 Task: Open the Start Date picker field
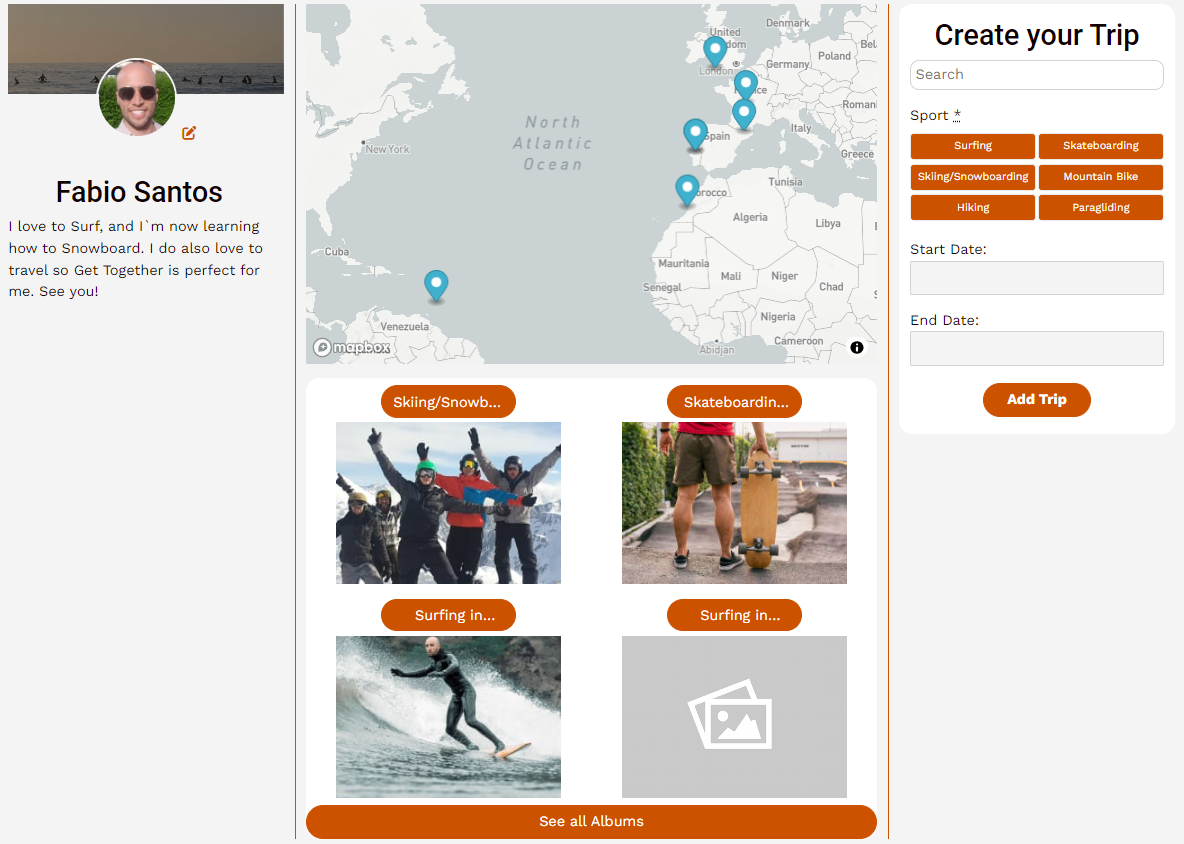point(1036,278)
